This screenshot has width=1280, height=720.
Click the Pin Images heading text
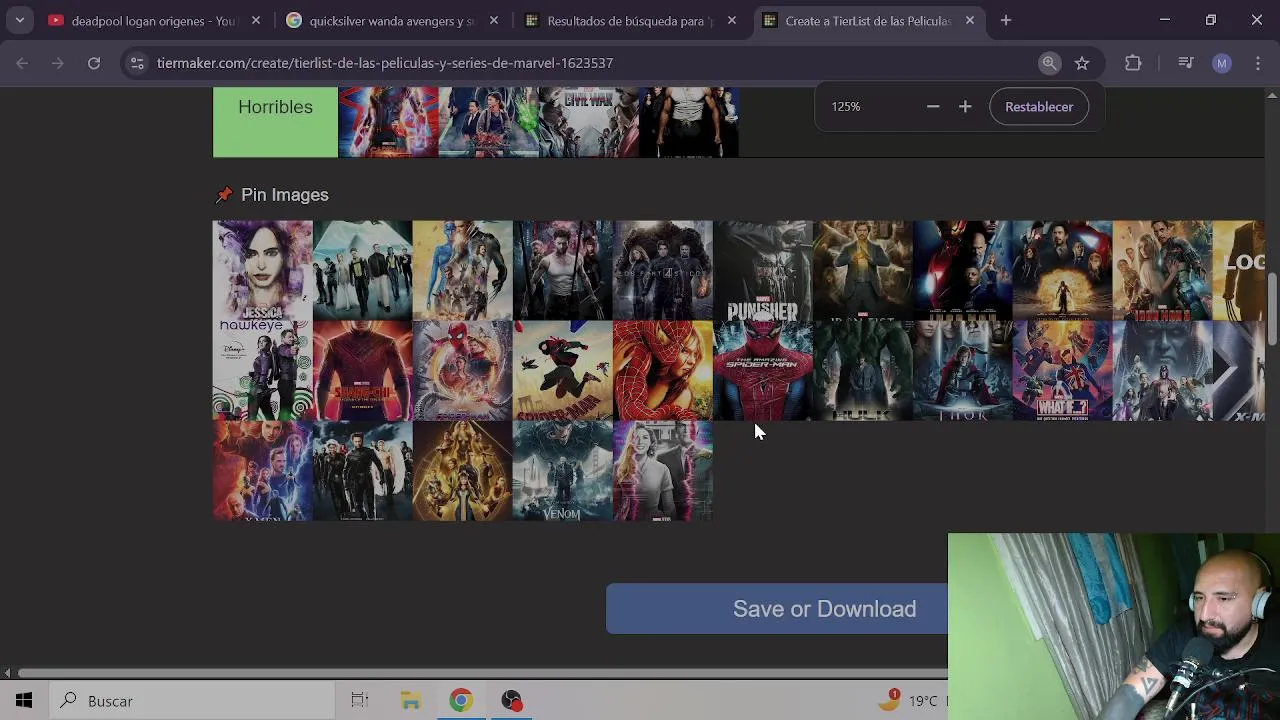[285, 195]
